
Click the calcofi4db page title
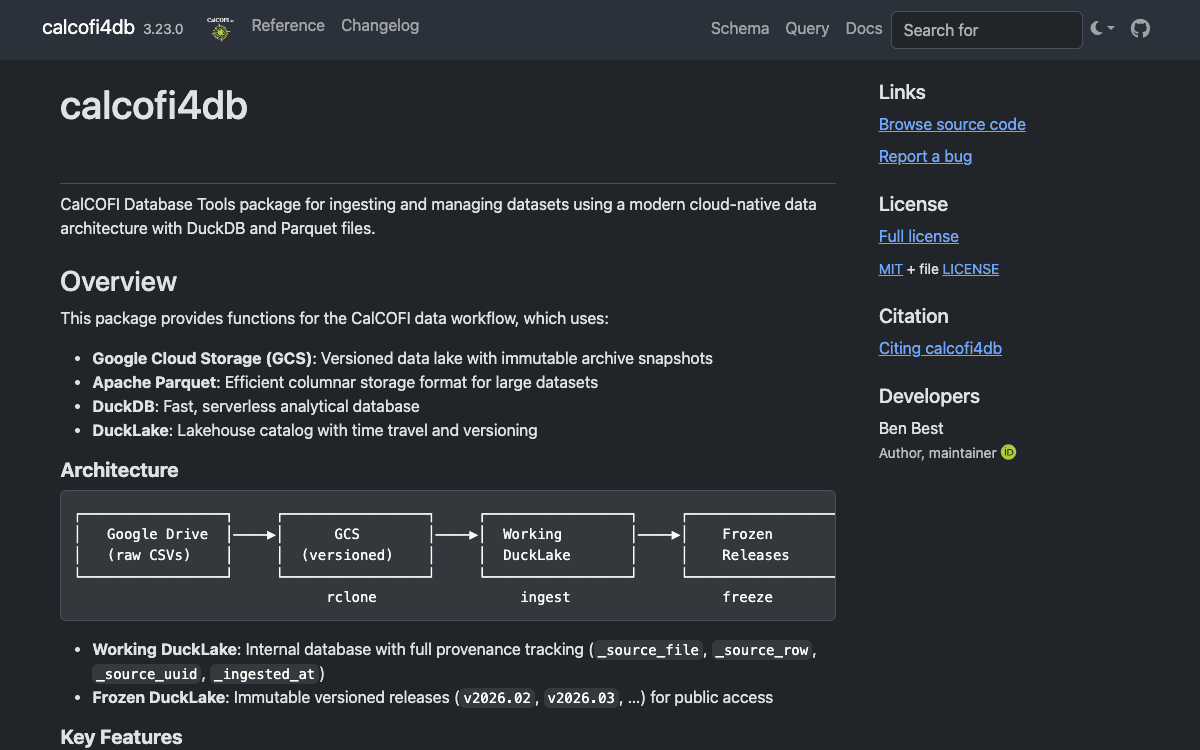pos(154,106)
